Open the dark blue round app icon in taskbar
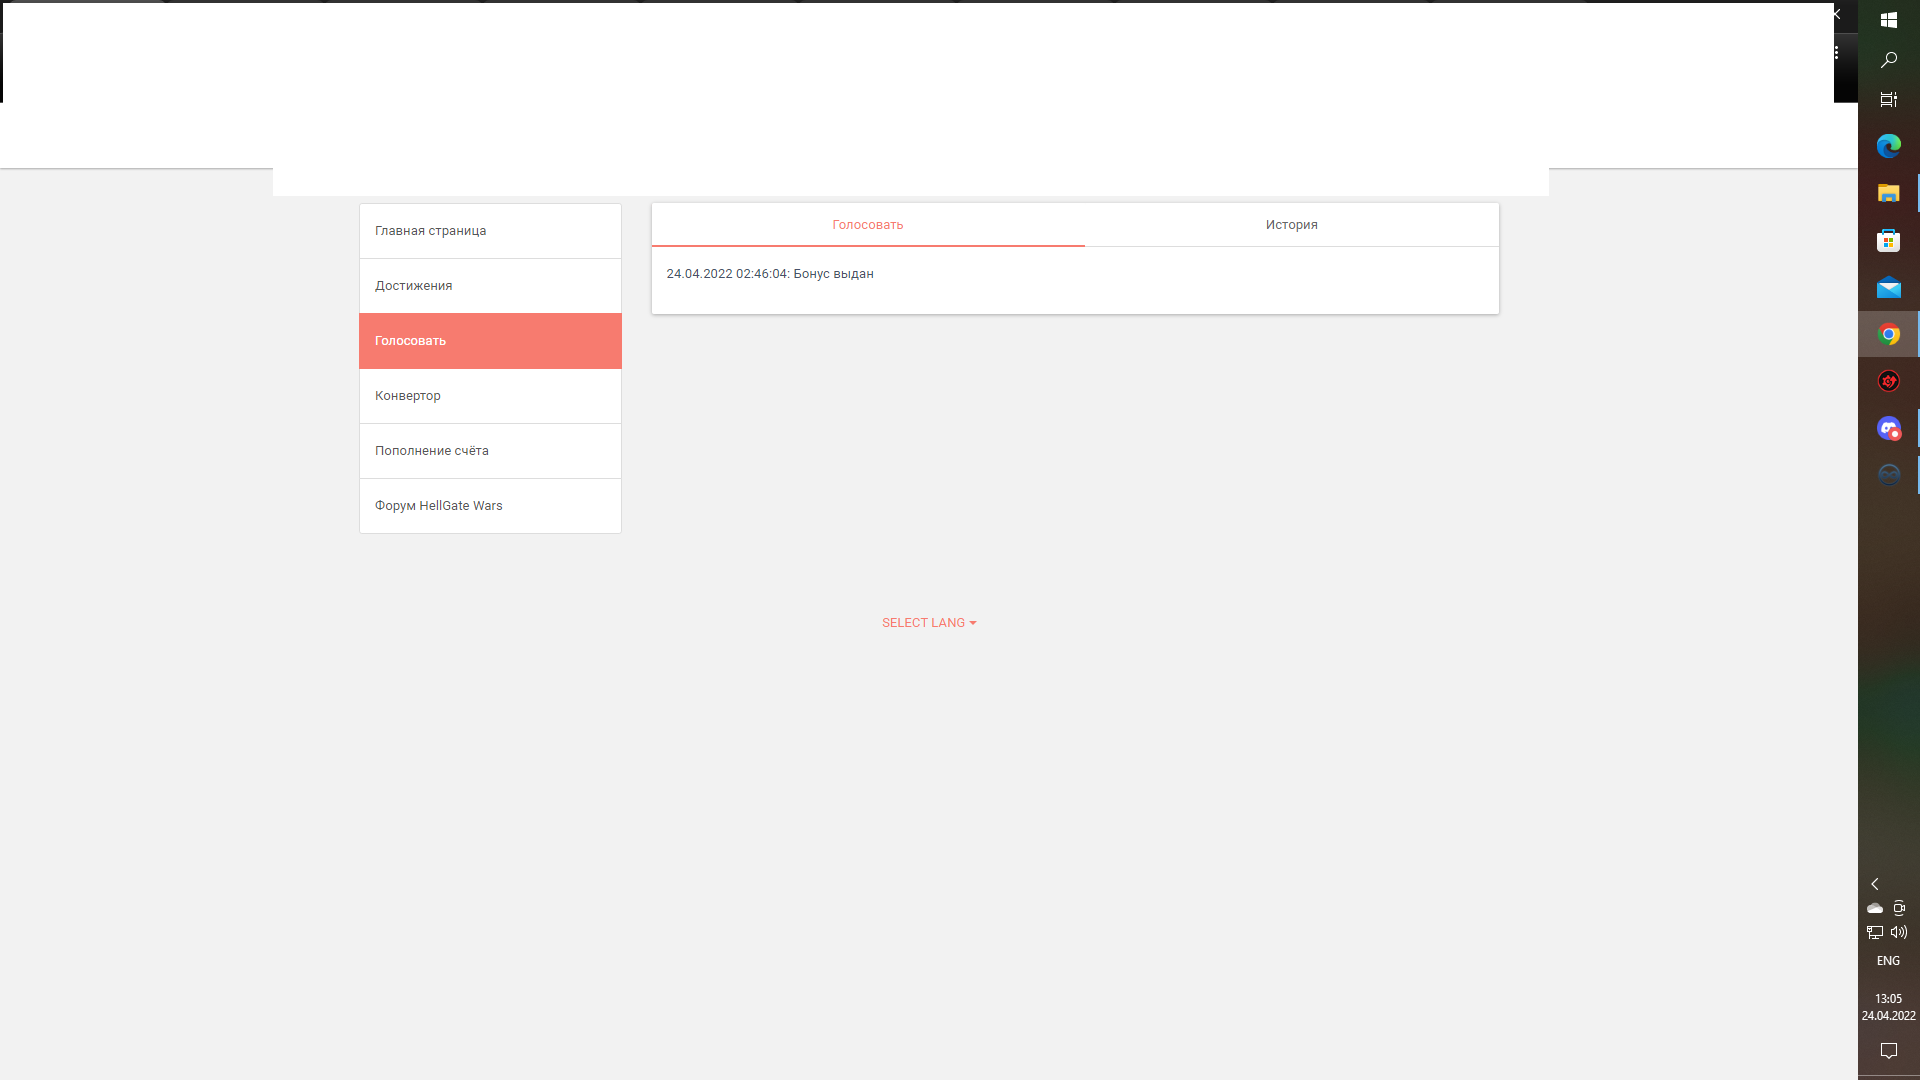Viewport: 1920px width, 1080px height. [1888, 475]
